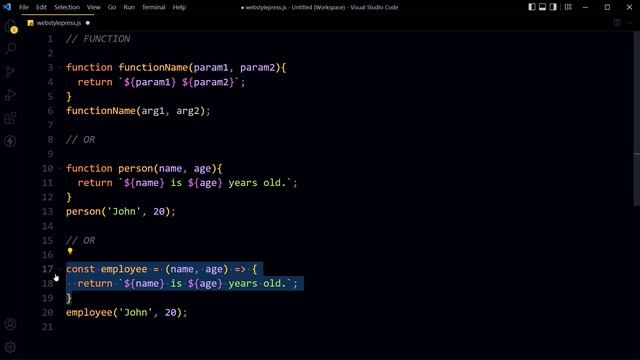The height and width of the screenshot is (360, 640).
Task: Open the Help menu
Action: click(179, 7)
